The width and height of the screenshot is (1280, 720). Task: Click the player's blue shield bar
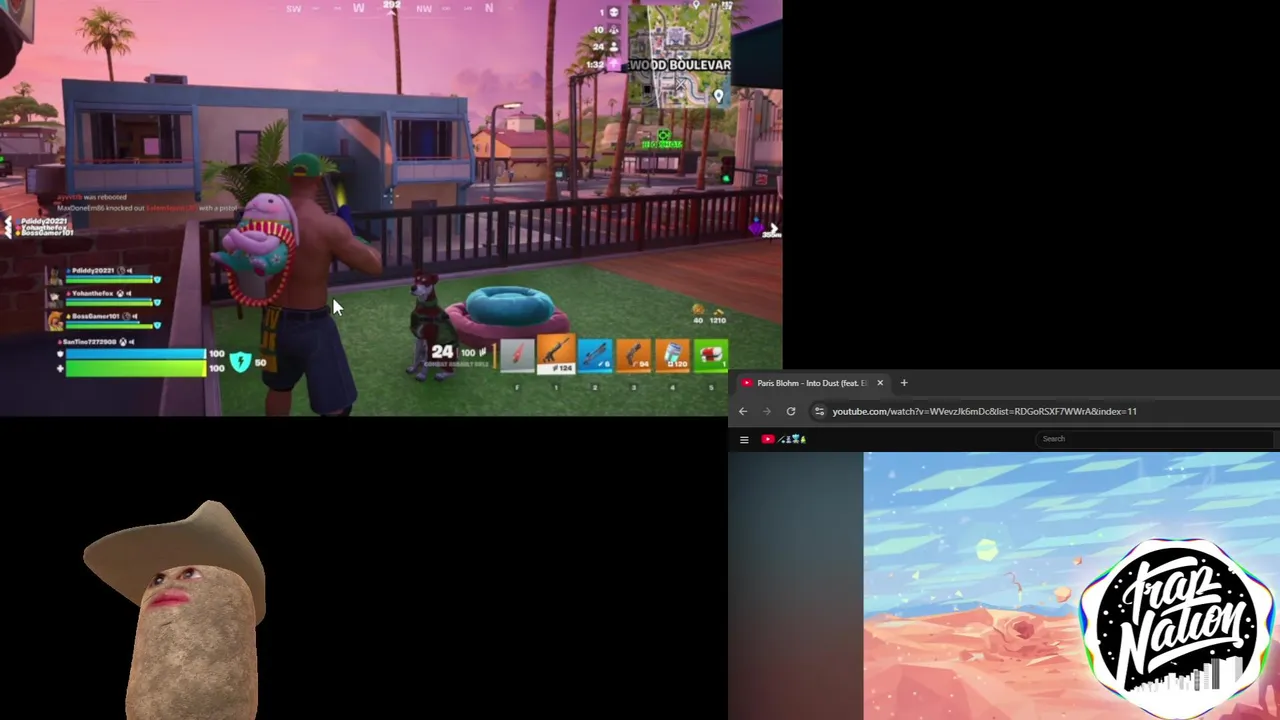pyautogui.click(x=134, y=354)
